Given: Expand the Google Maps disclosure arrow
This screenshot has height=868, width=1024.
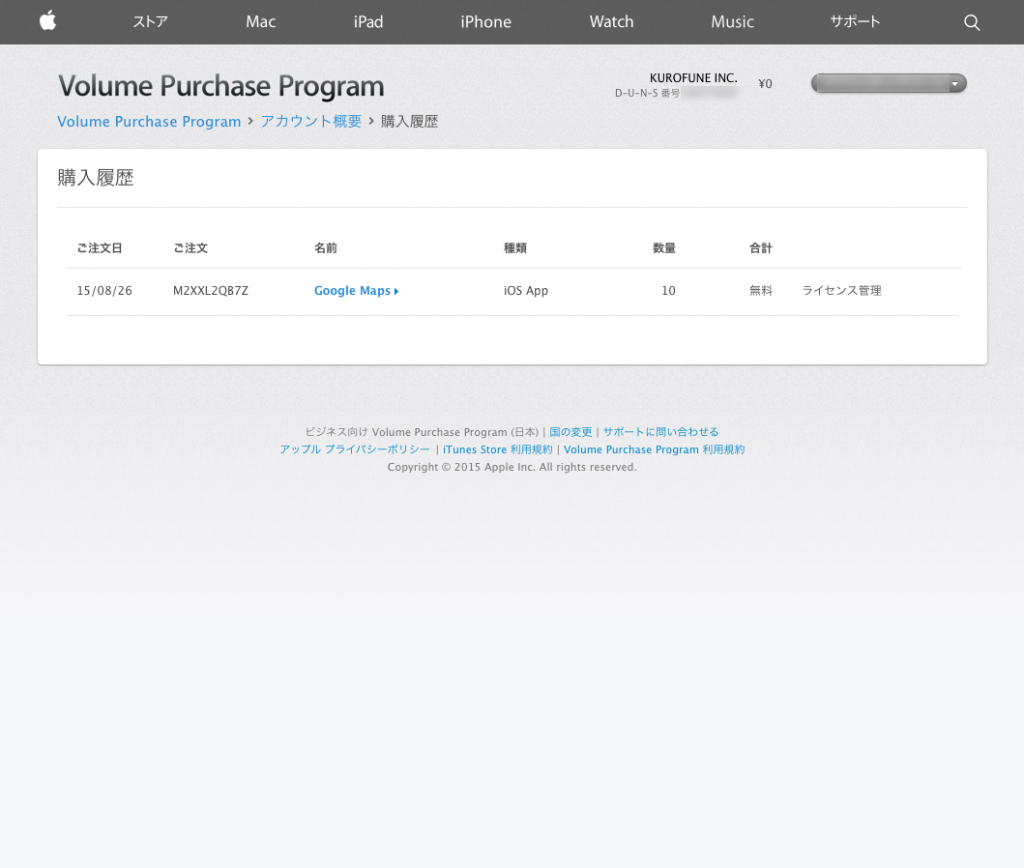Looking at the screenshot, I should pyautogui.click(x=395, y=290).
